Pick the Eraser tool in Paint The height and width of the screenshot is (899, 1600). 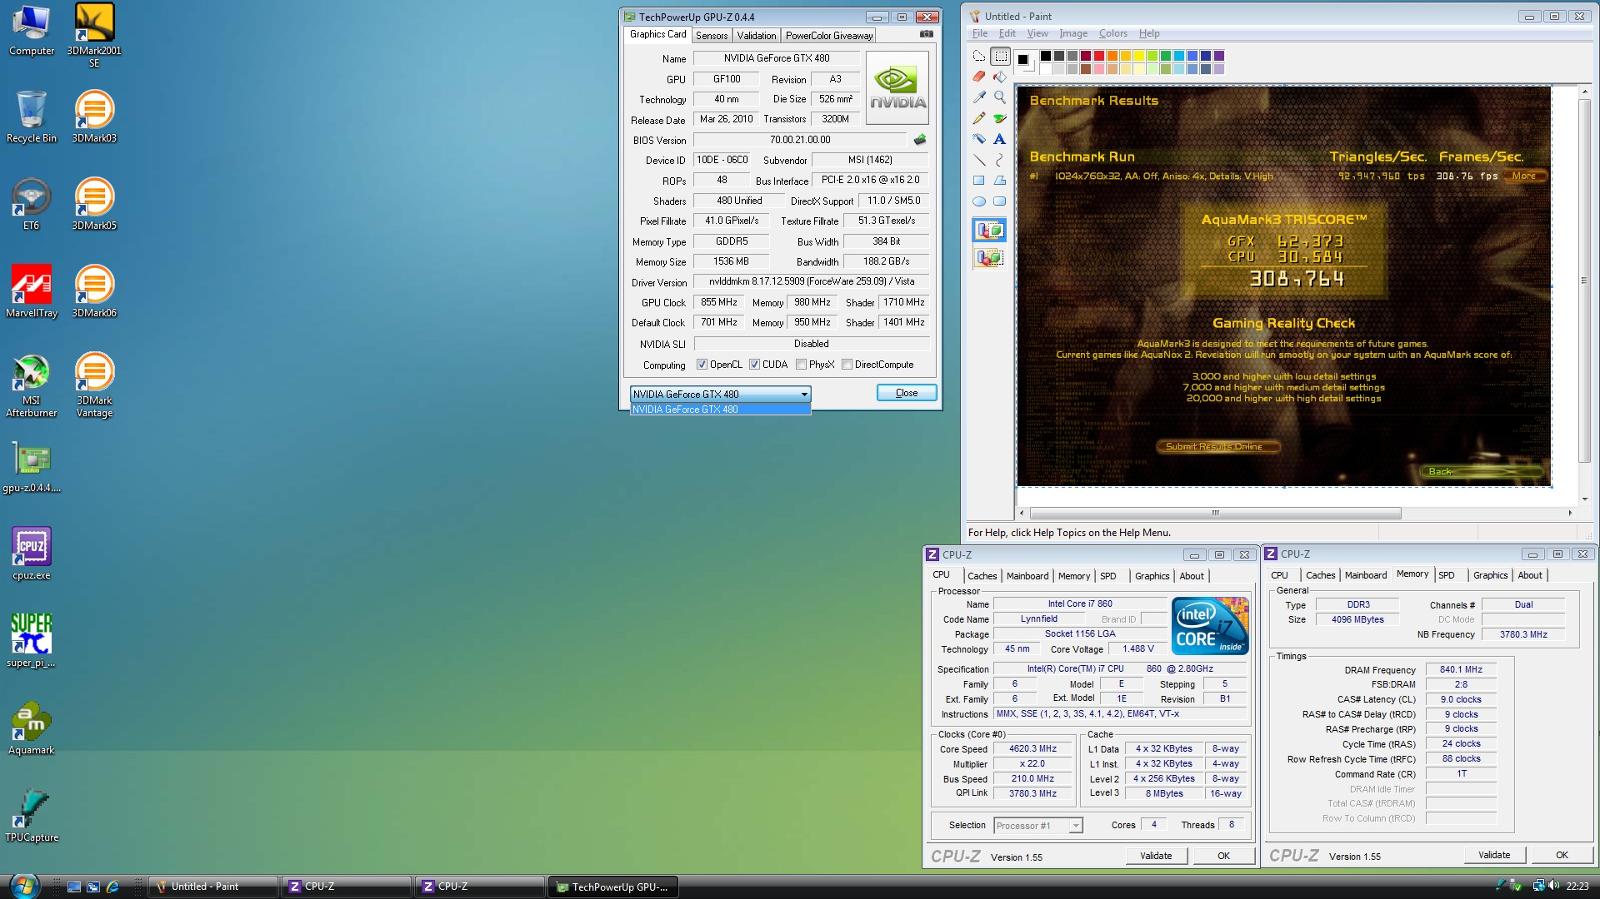(x=979, y=77)
